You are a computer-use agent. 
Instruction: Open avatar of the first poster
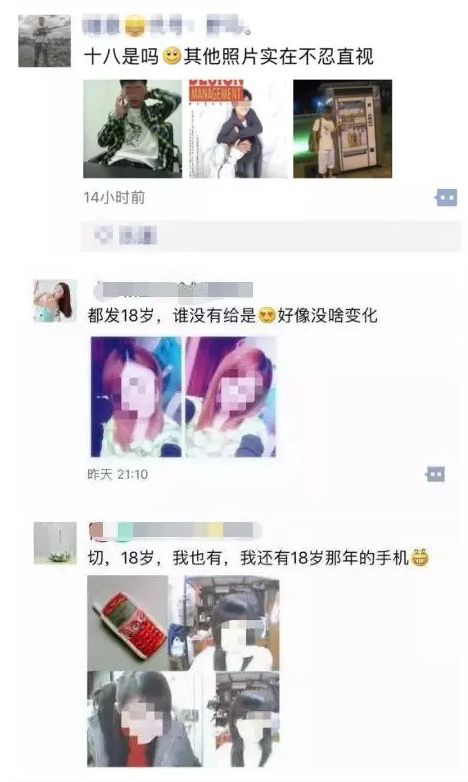click(44, 41)
